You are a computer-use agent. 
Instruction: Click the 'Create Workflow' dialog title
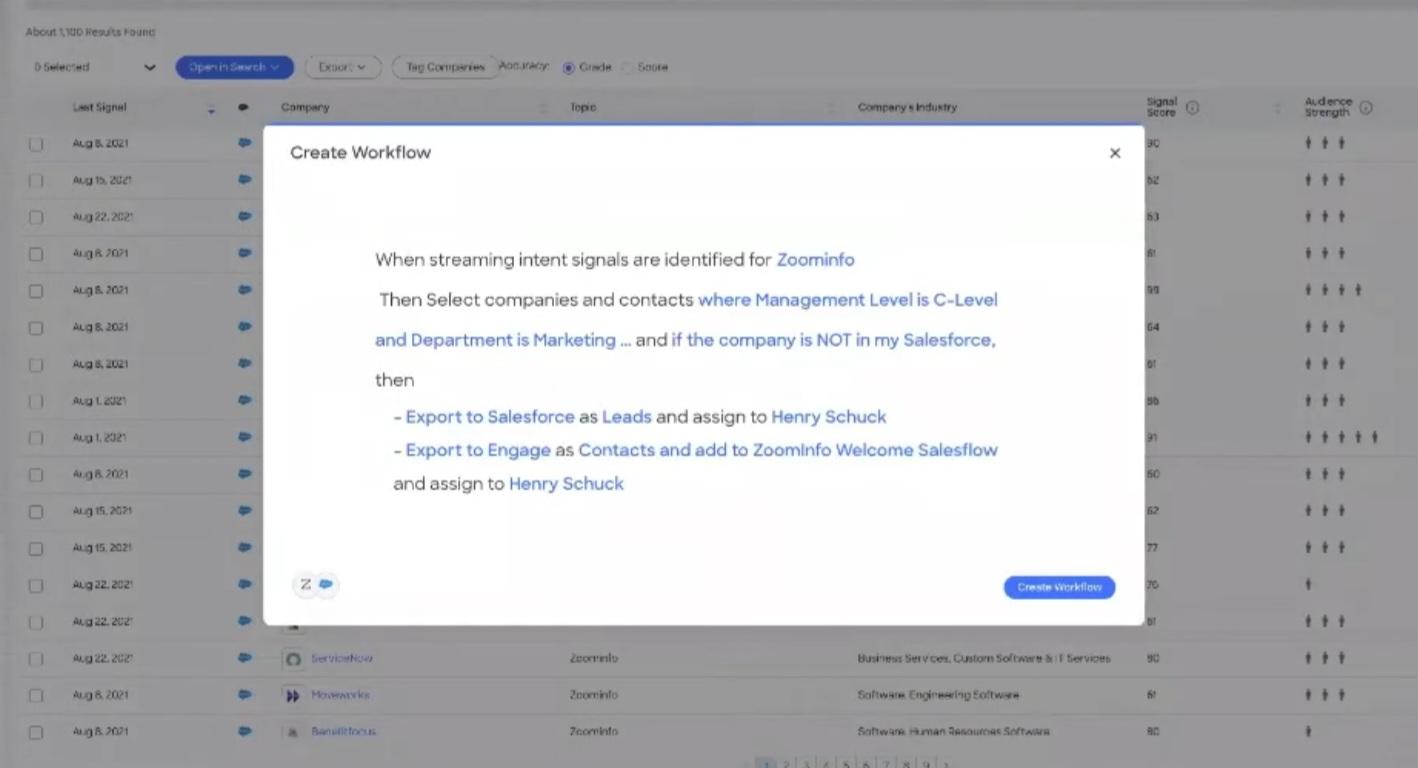coord(361,153)
